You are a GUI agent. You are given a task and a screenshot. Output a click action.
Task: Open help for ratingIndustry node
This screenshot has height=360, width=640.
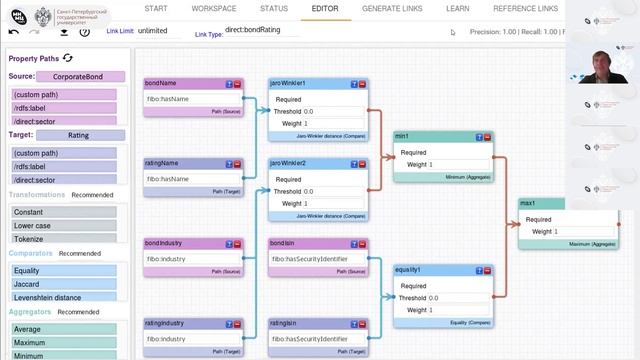click(x=229, y=324)
